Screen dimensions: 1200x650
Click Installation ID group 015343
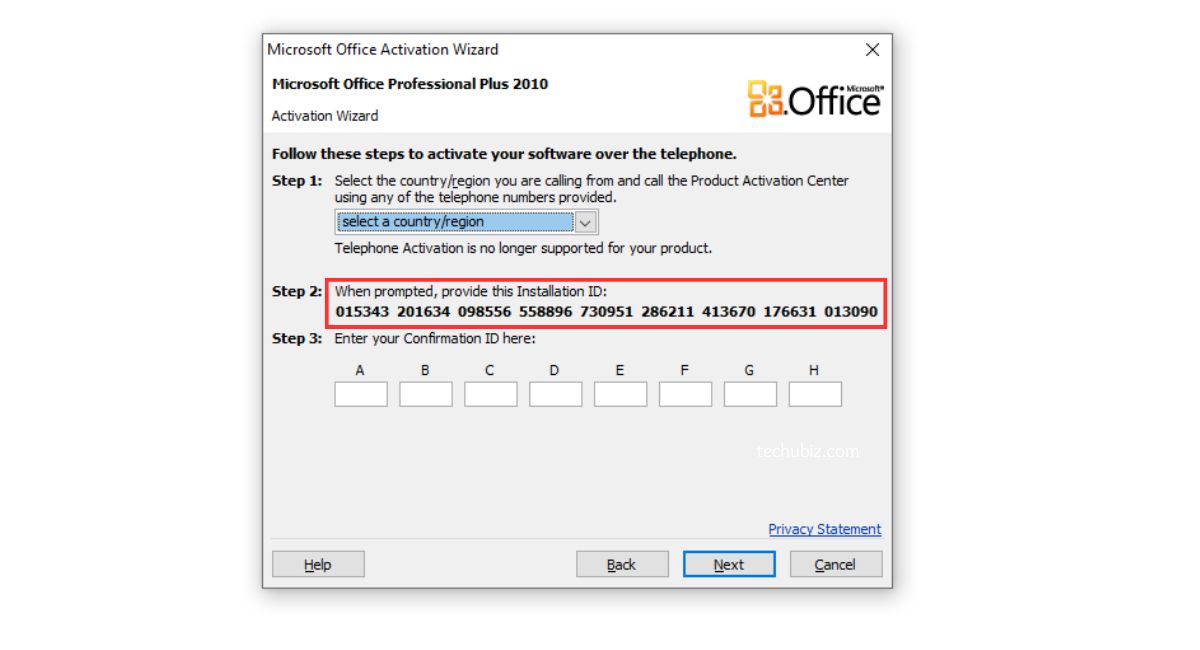point(362,312)
